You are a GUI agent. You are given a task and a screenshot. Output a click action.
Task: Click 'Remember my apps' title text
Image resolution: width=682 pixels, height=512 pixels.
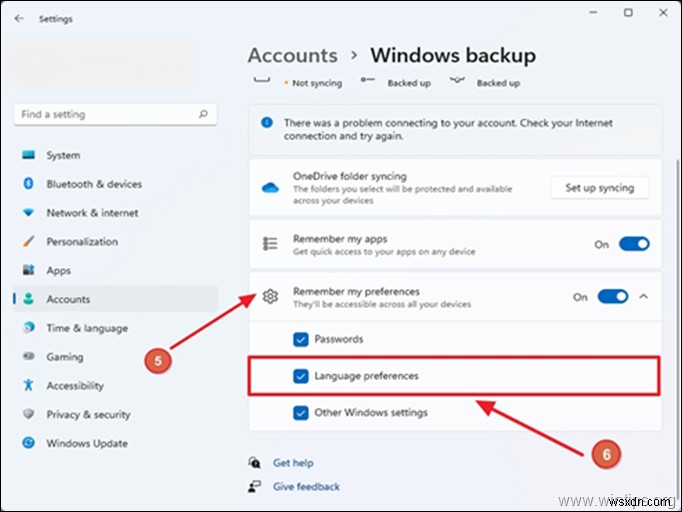(340, 238)
